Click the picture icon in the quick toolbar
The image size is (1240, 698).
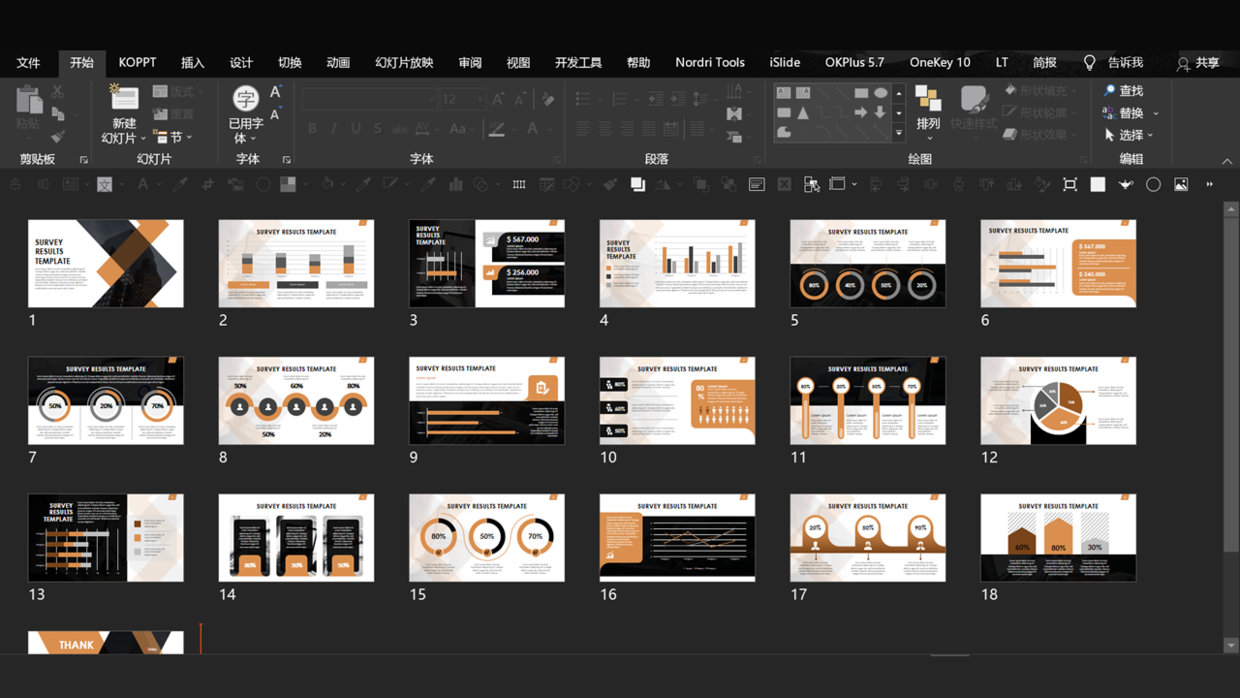[1181, 185]
